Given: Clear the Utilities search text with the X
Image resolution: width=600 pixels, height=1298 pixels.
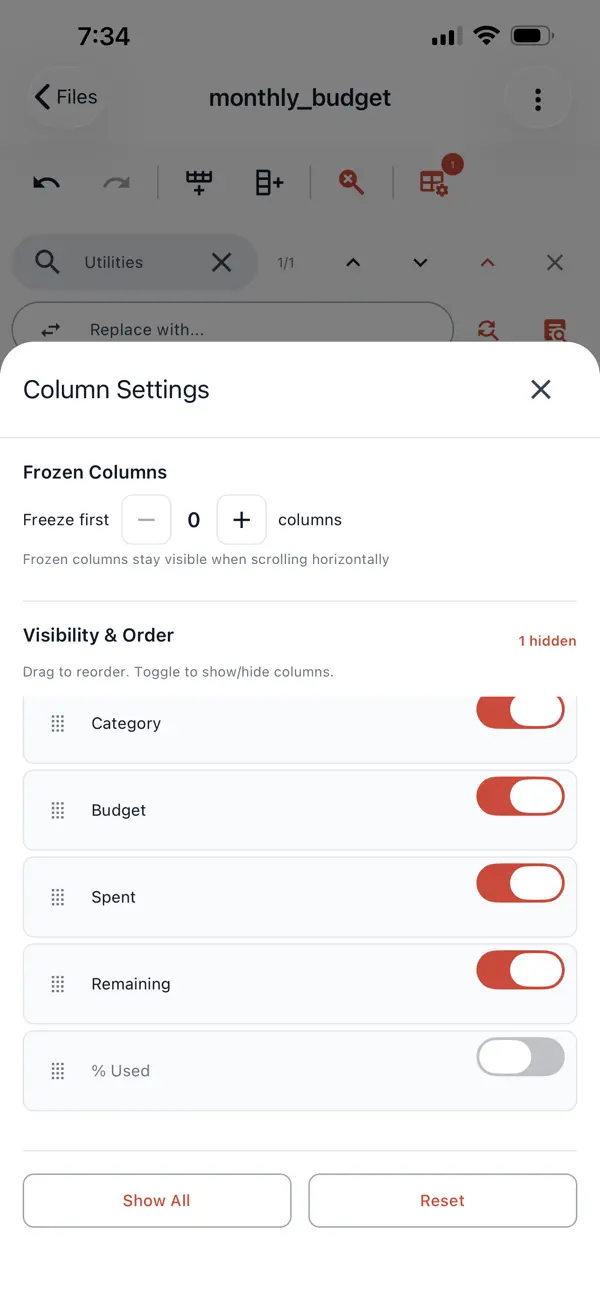Looking at the screenshot, I should pos(221,262).
